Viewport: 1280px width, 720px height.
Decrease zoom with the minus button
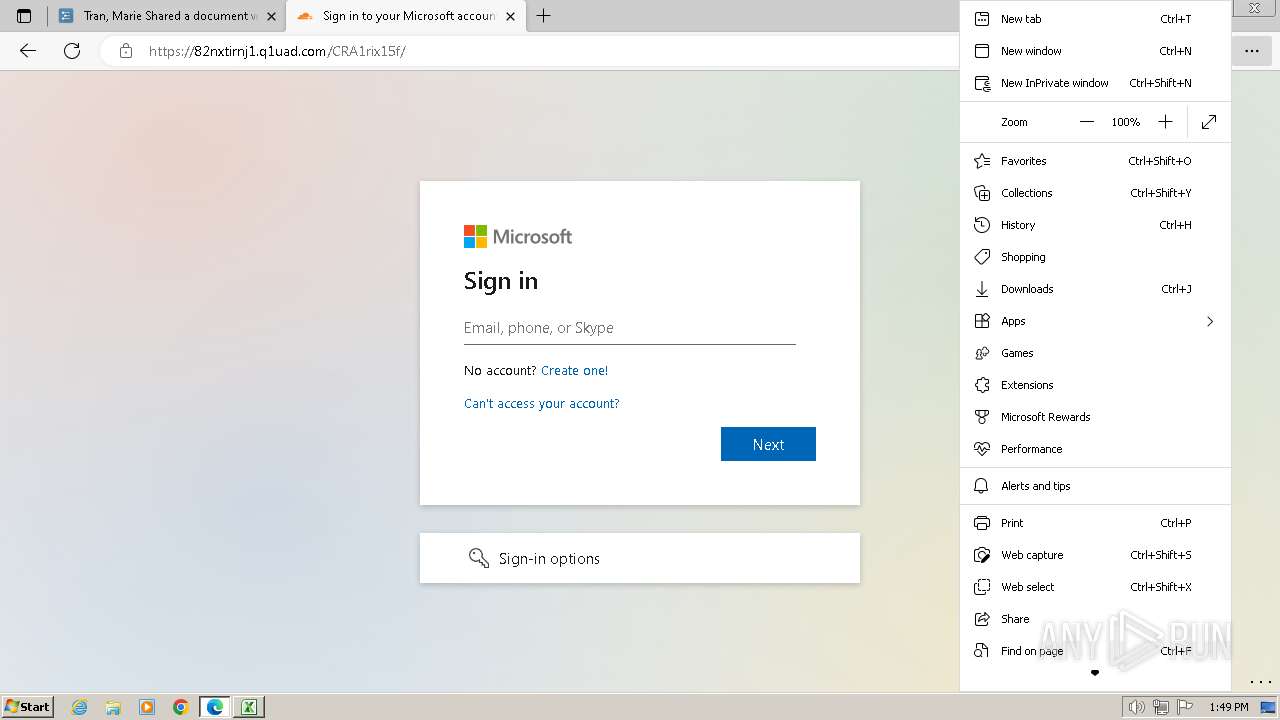point(1087,122)
